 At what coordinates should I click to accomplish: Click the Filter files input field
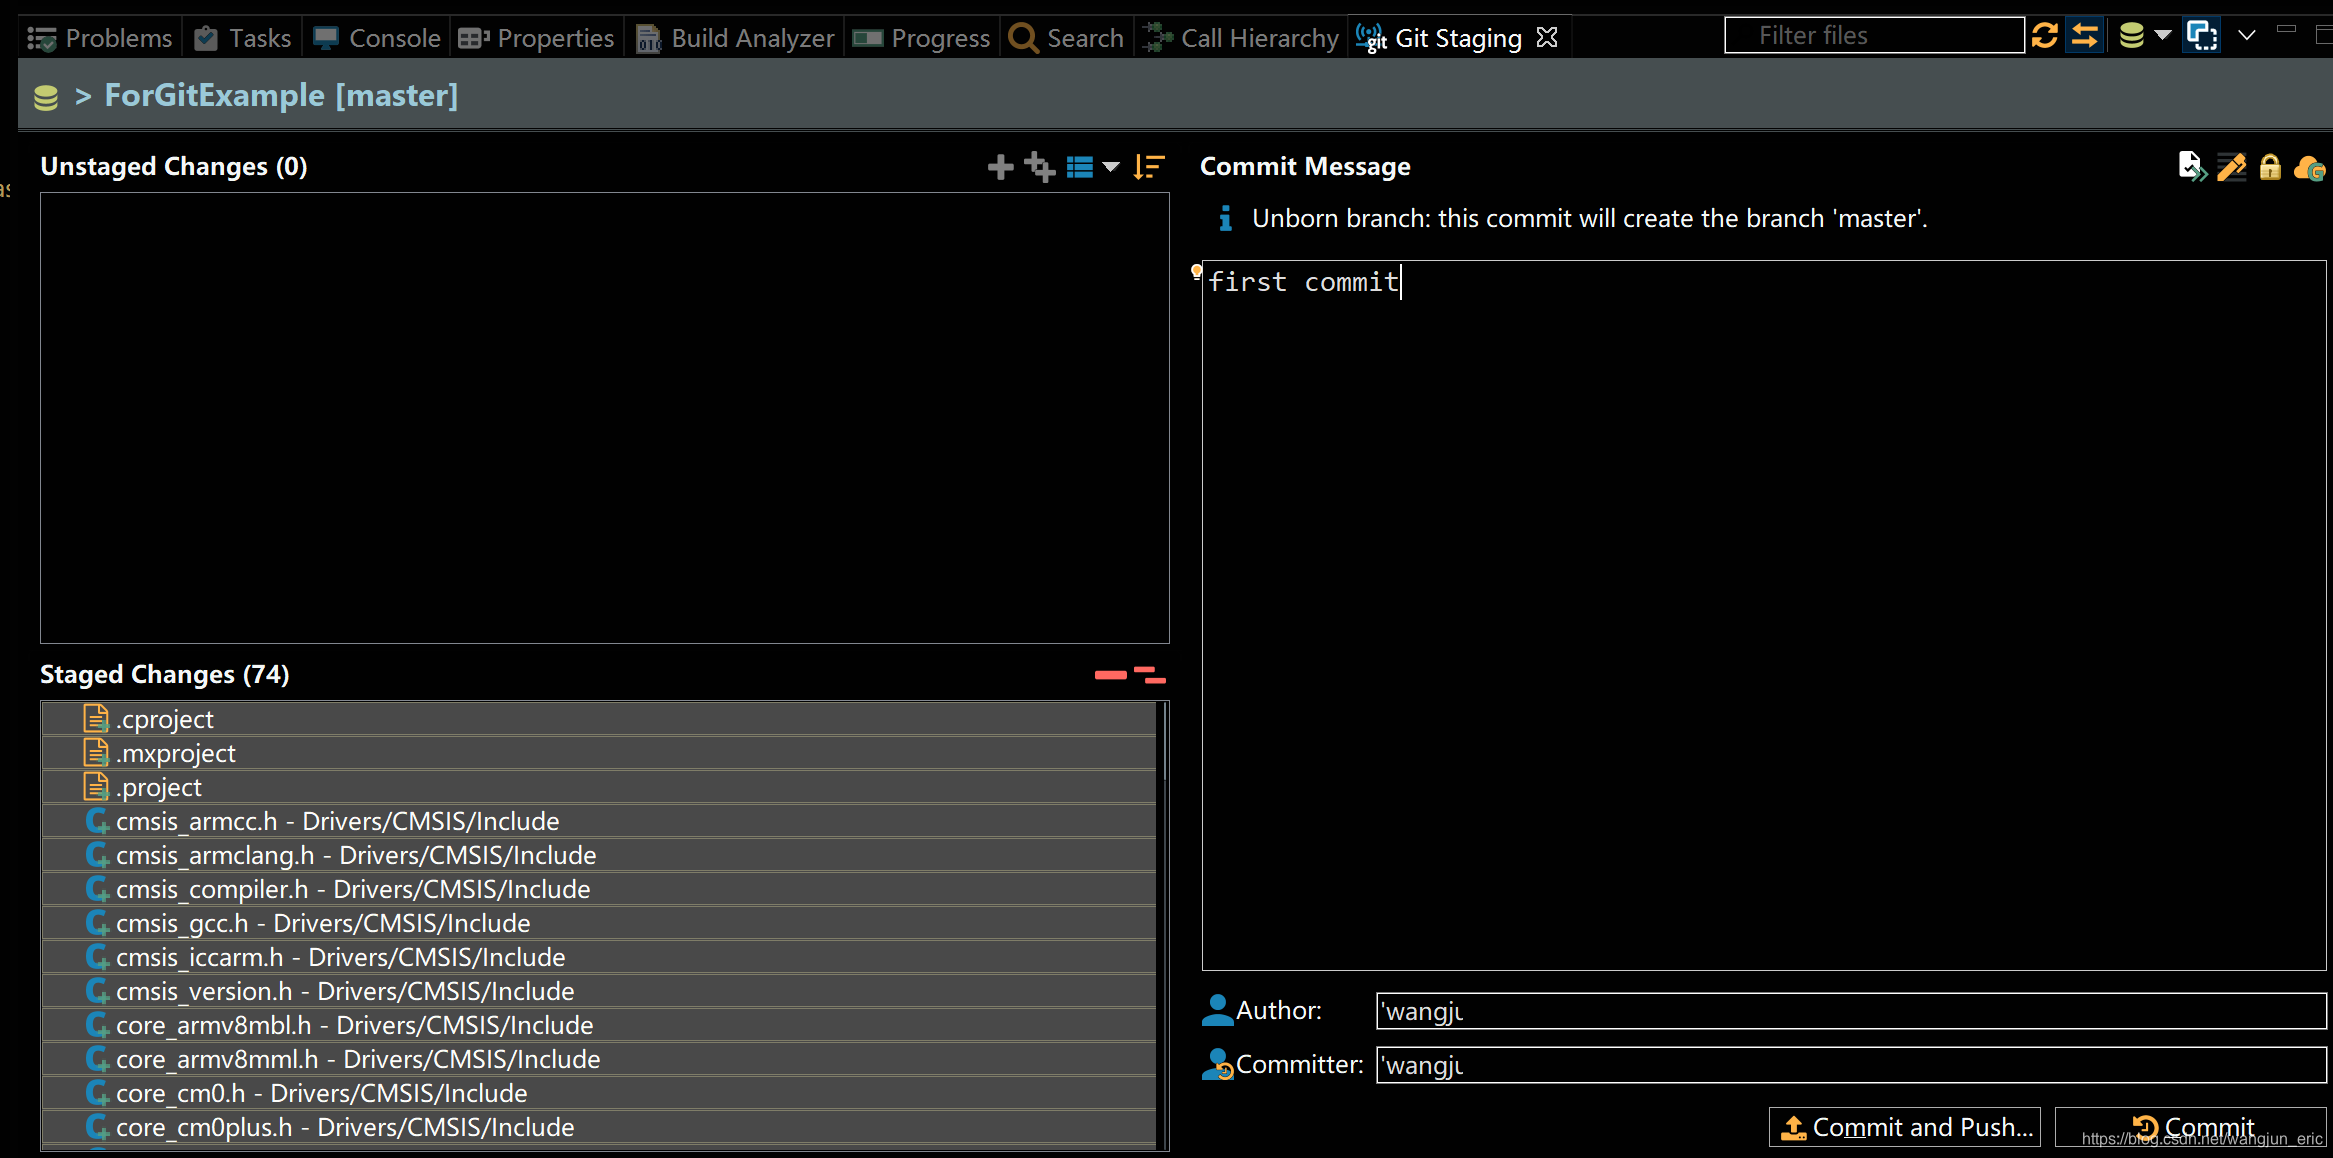[1873, 36]
